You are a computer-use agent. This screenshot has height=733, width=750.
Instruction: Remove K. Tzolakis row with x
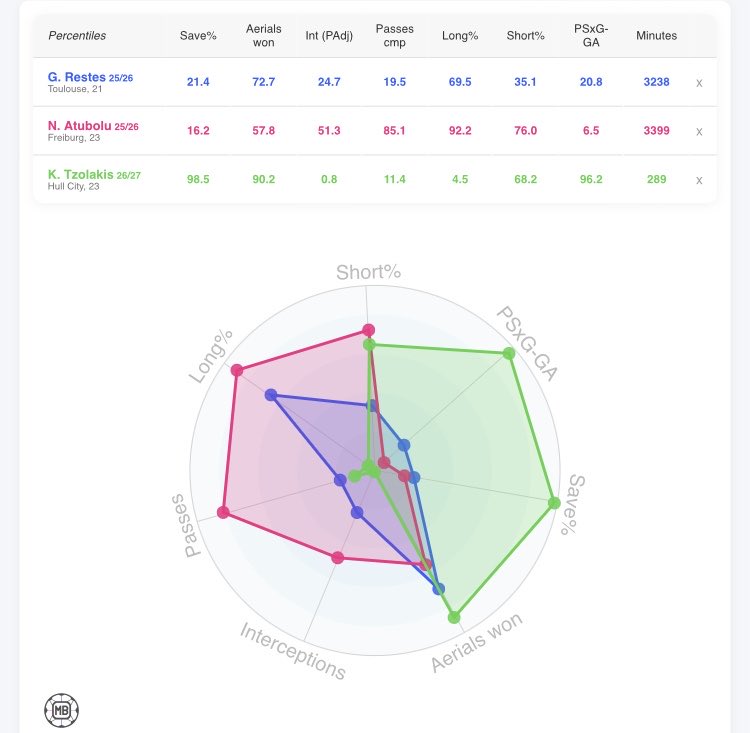[699, 180]
